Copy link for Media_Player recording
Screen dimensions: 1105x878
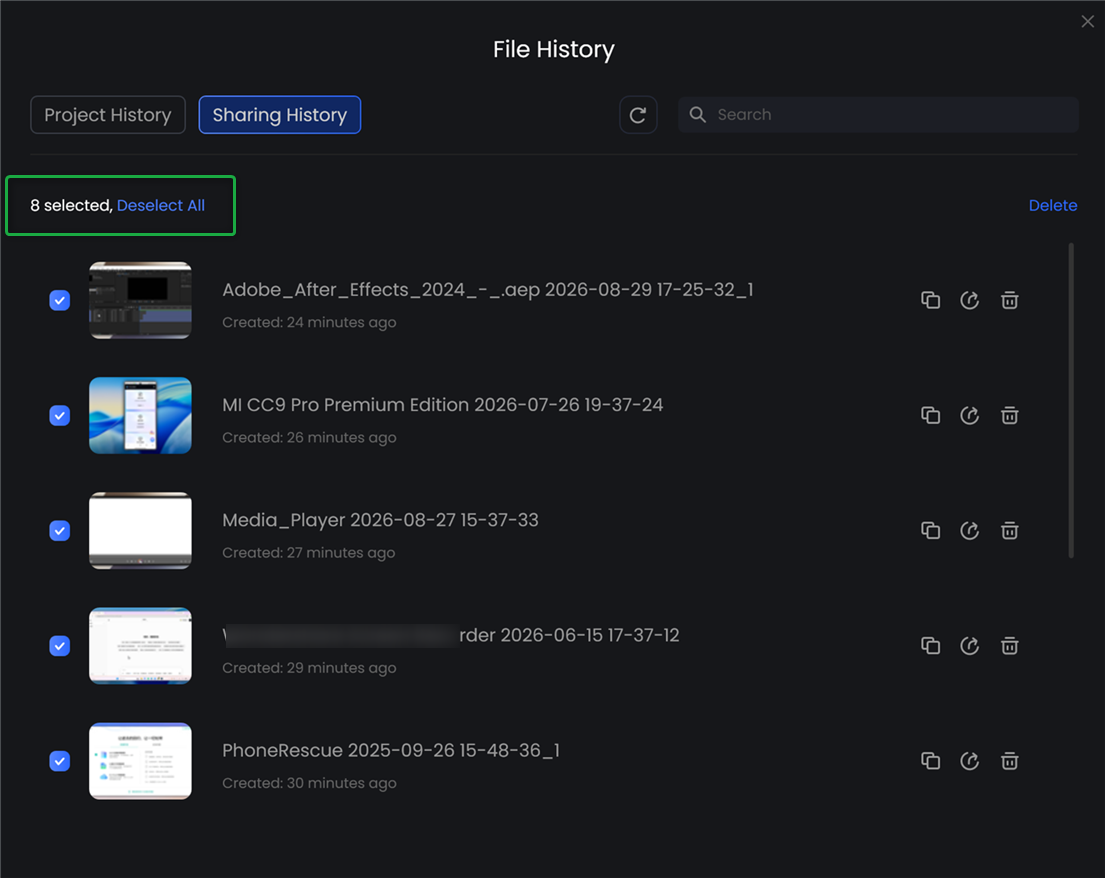pyautogui.click(x=930, y=530)
